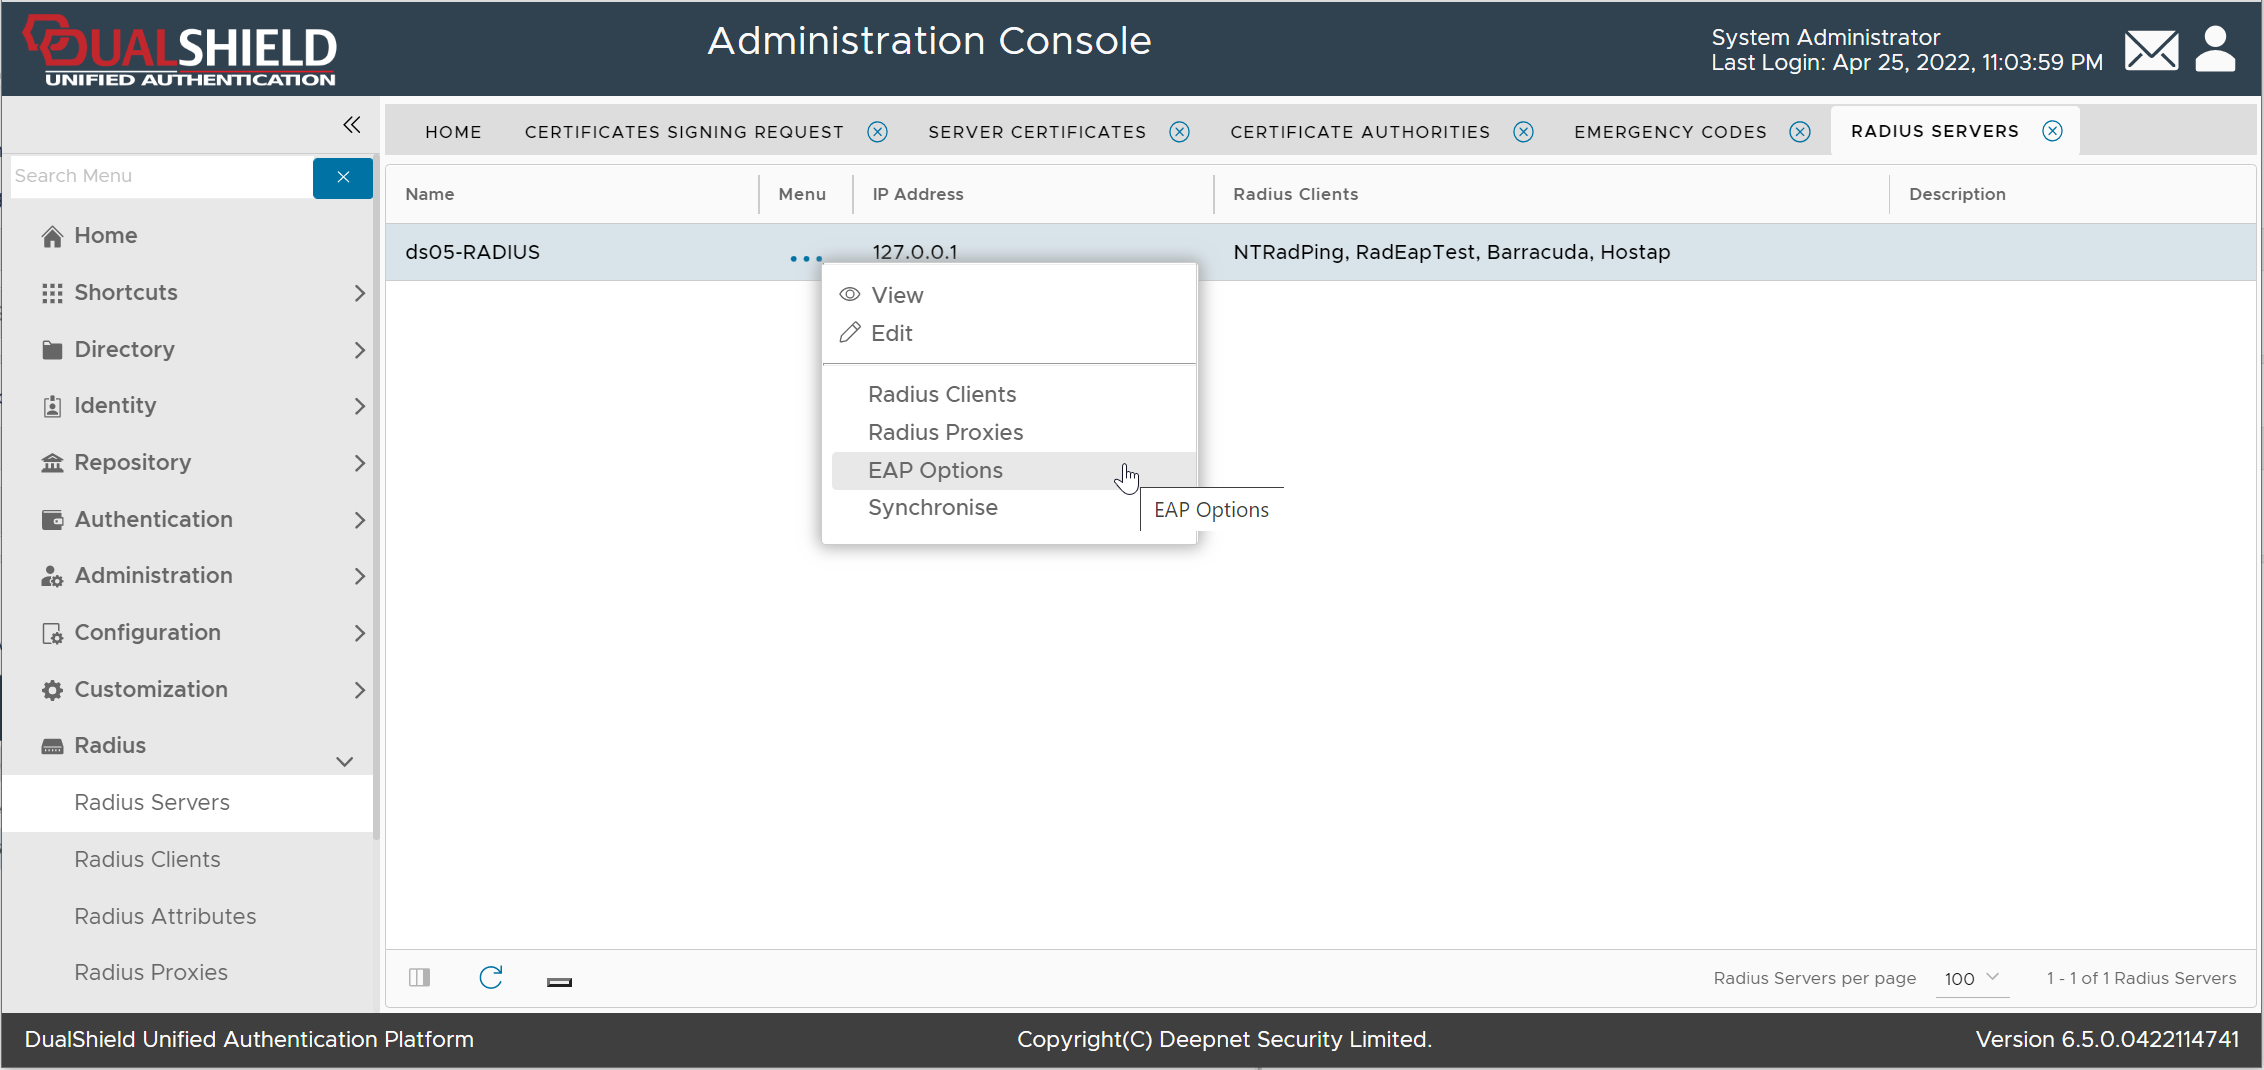Click the user profile icon
Viewport: 2264px width, 1070px height.
2215,50
